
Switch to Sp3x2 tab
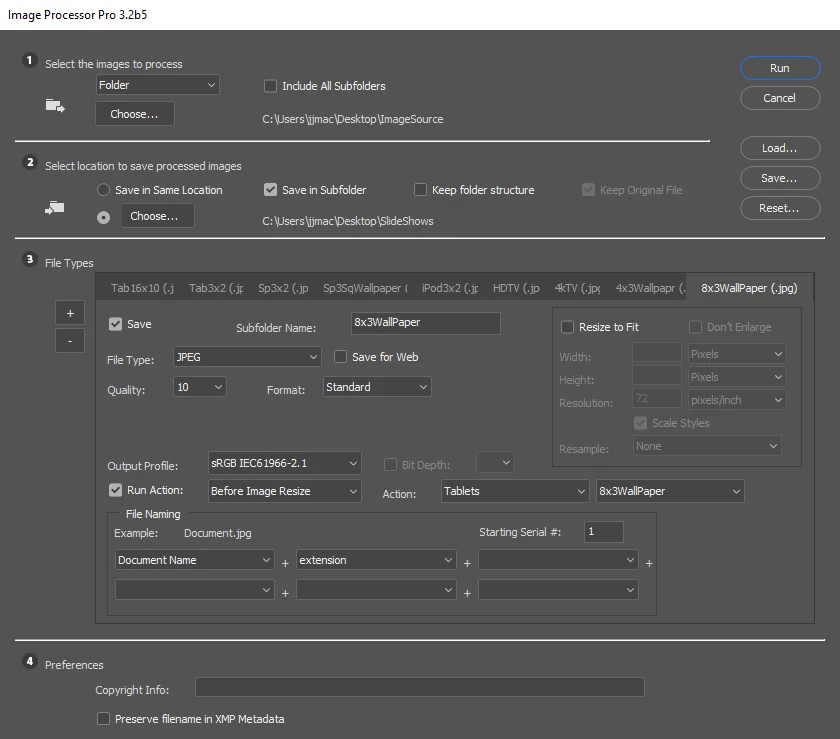coord(283,288)
